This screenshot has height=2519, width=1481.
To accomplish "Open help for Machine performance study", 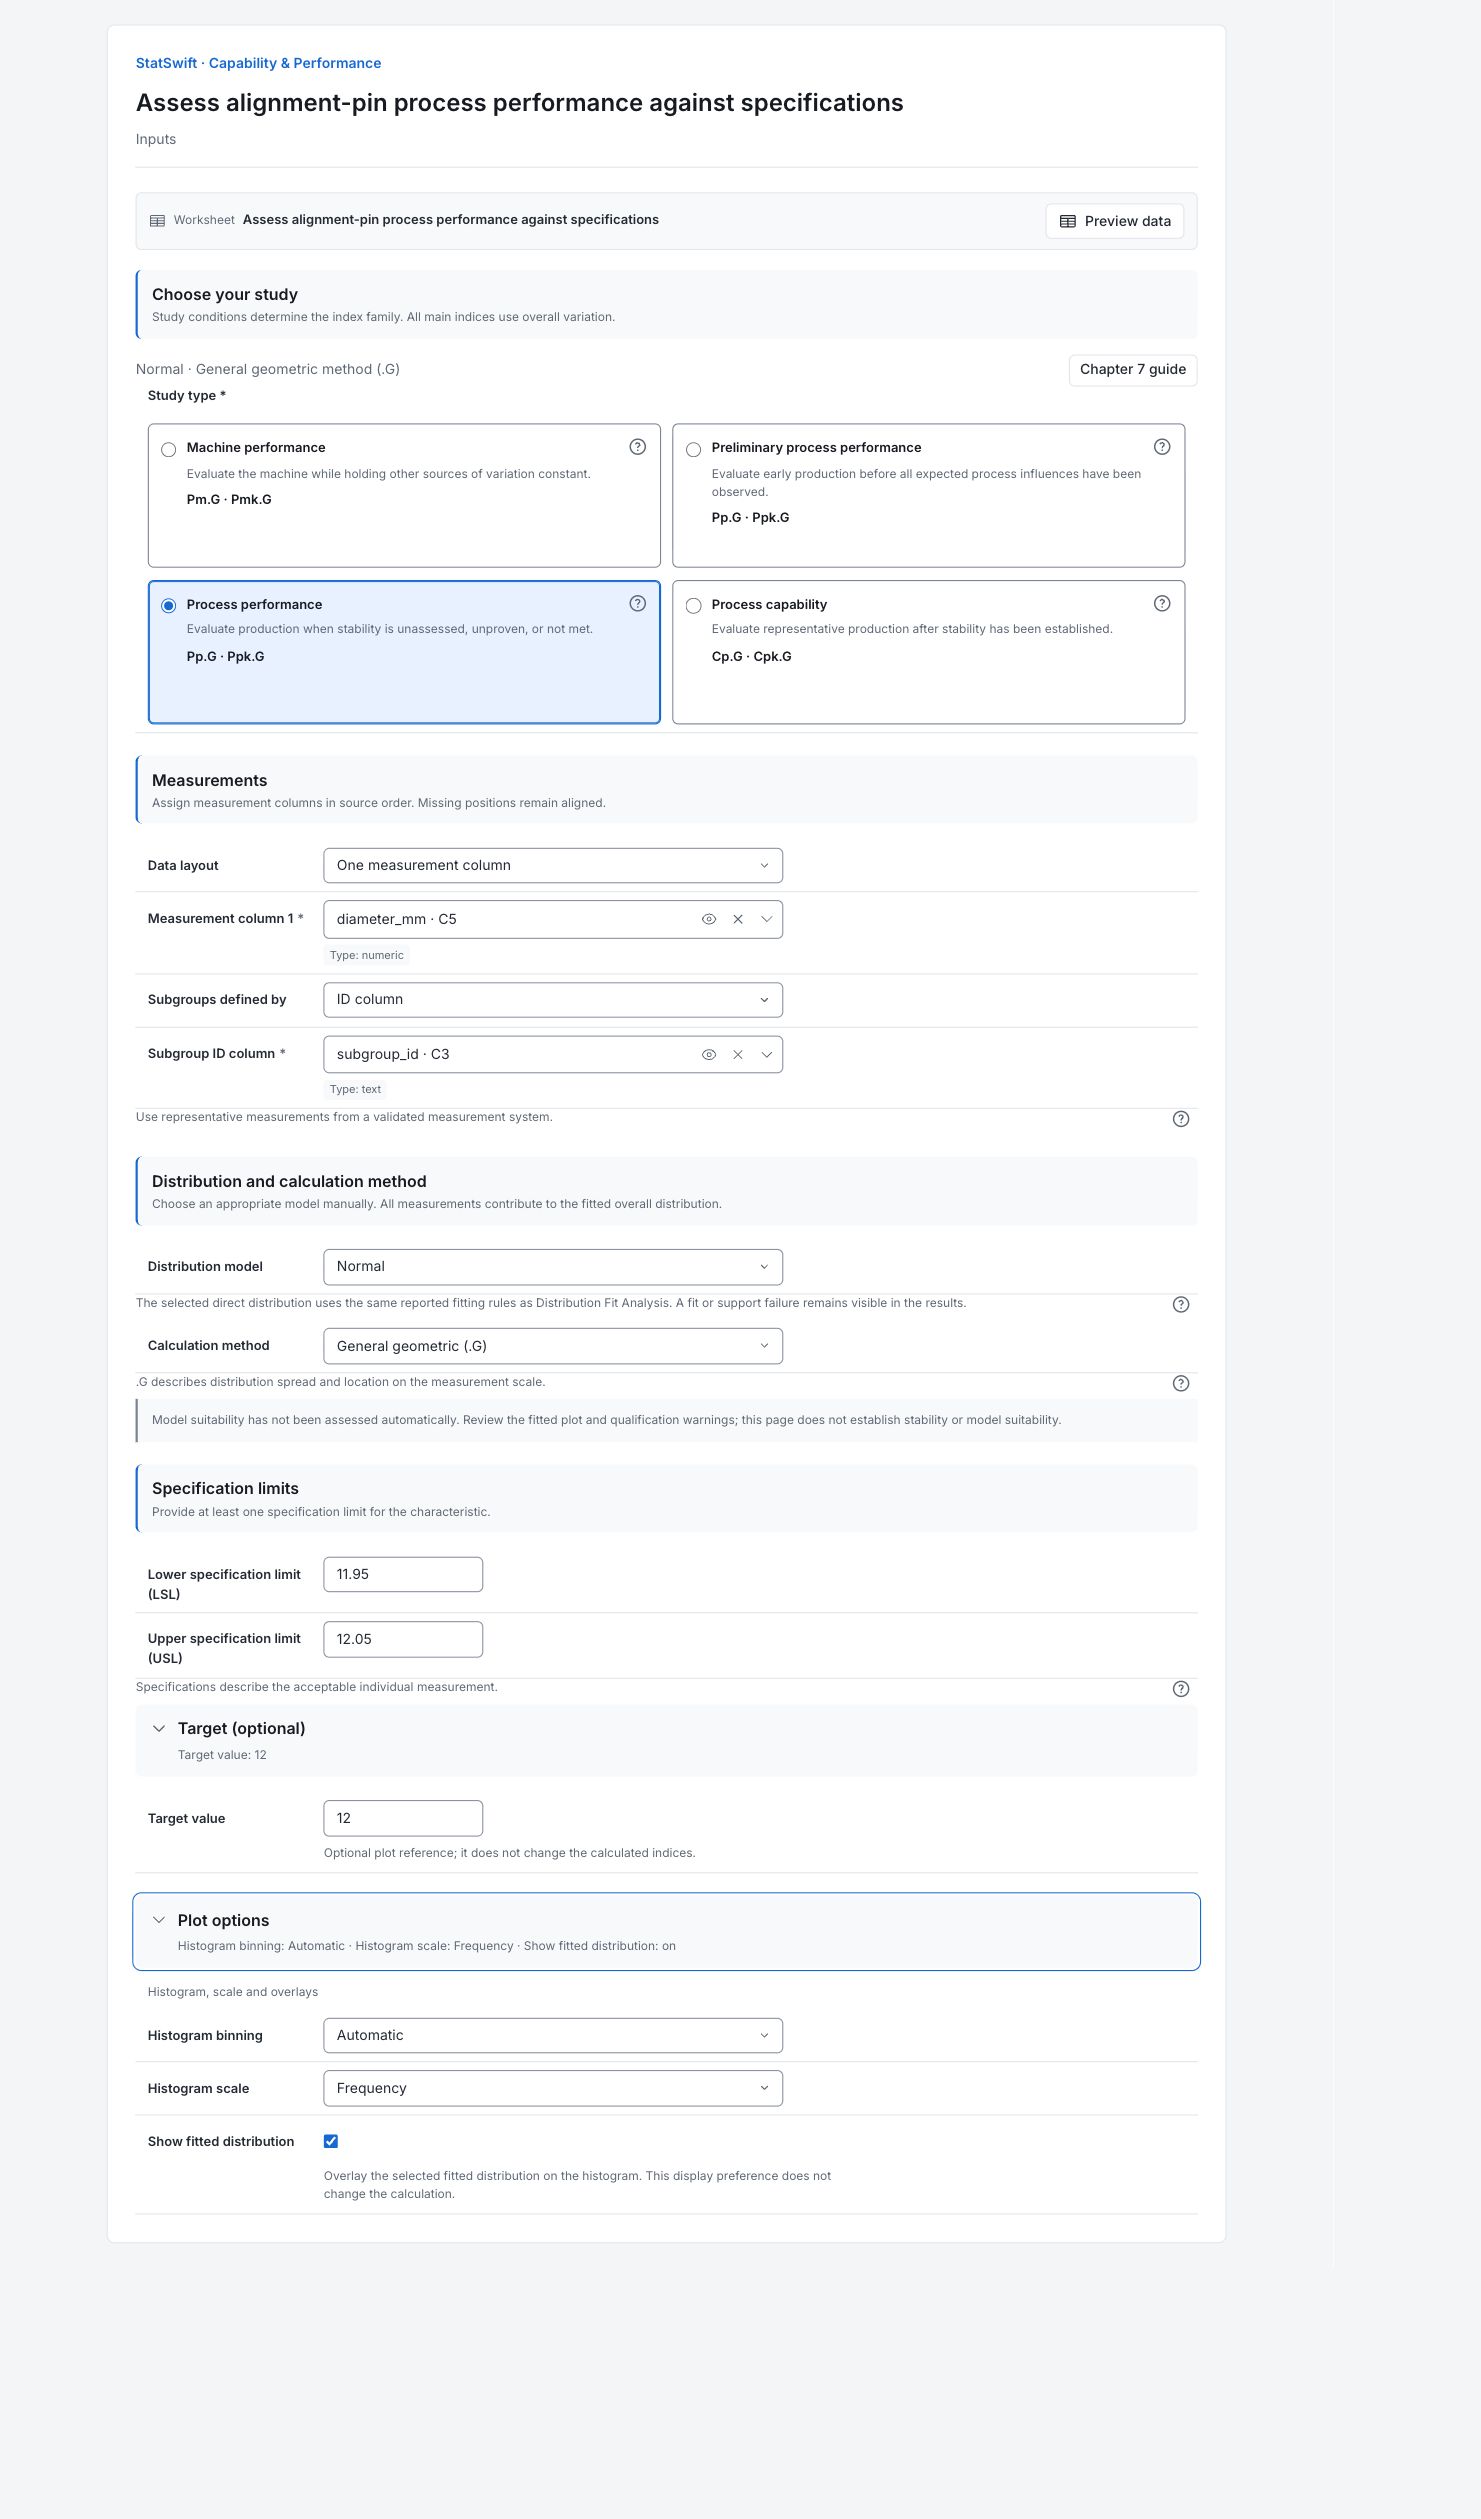I will pos(637,447).
